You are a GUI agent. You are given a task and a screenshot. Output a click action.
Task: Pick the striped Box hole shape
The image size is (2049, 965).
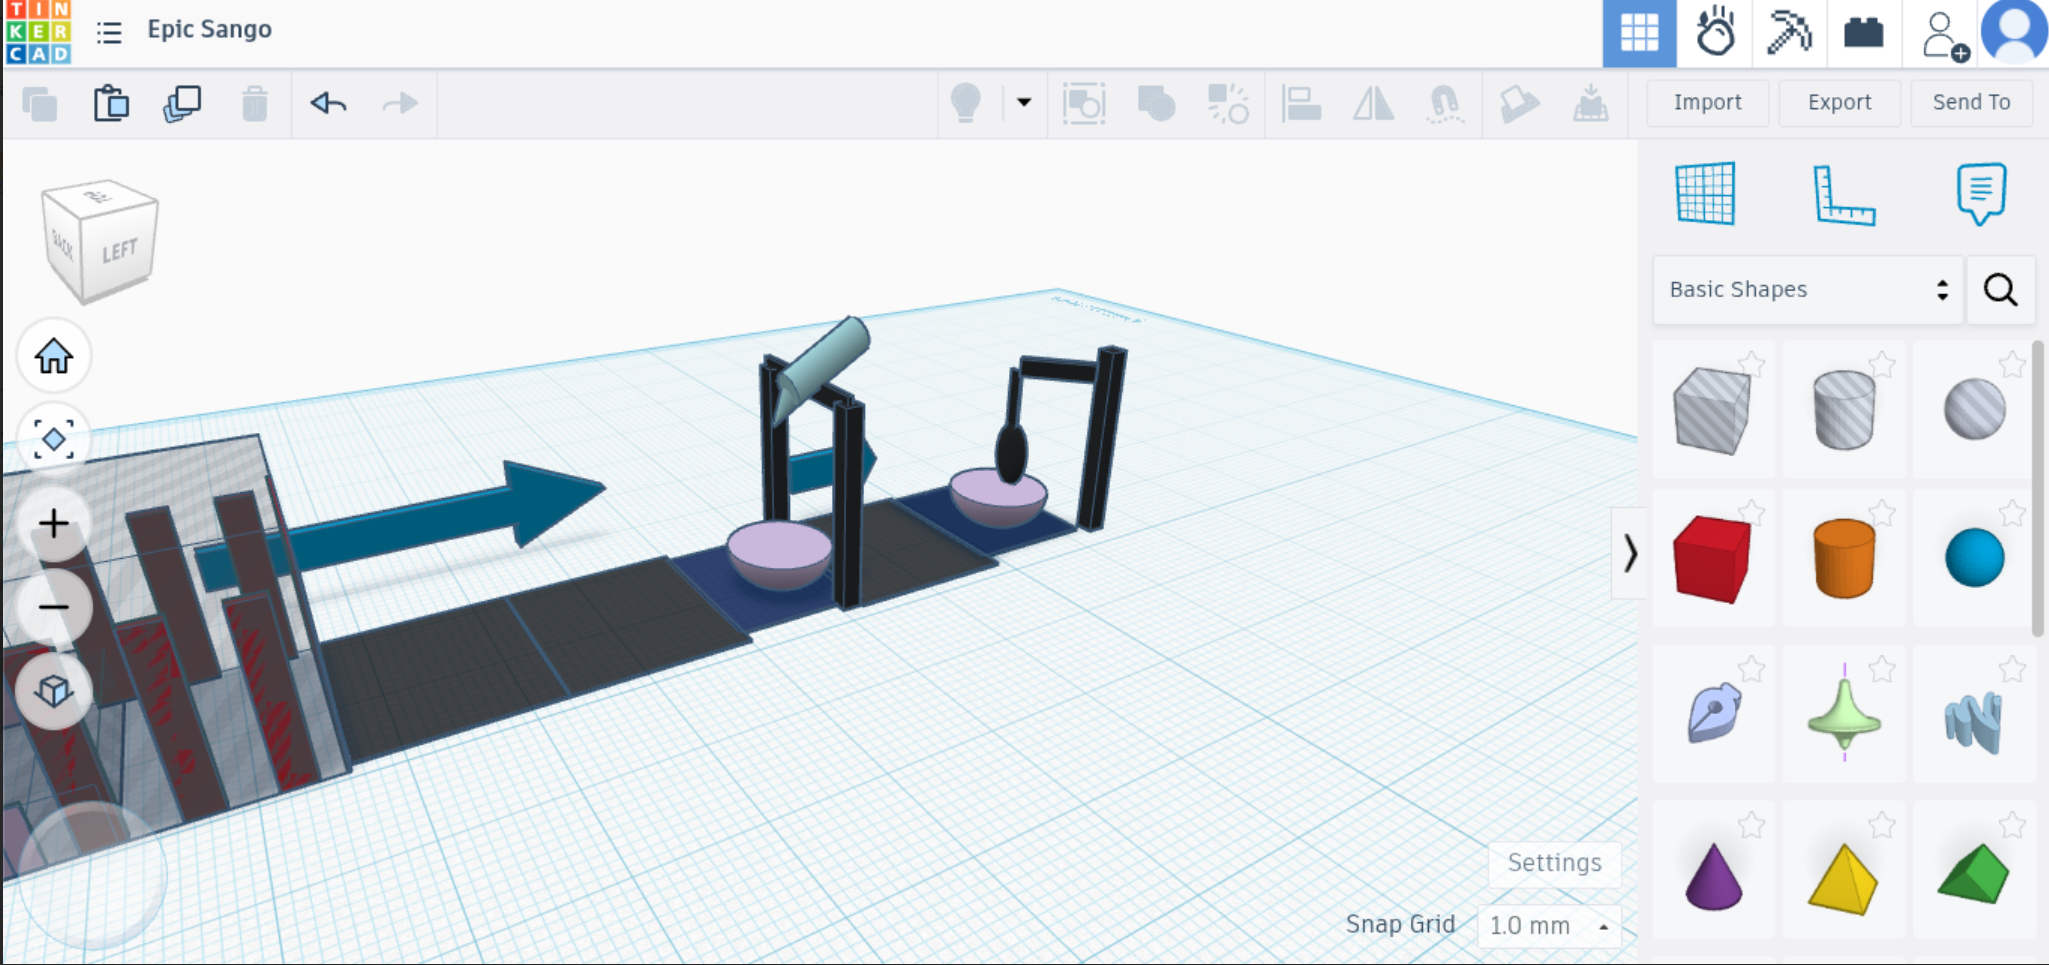click(1712, 410)
